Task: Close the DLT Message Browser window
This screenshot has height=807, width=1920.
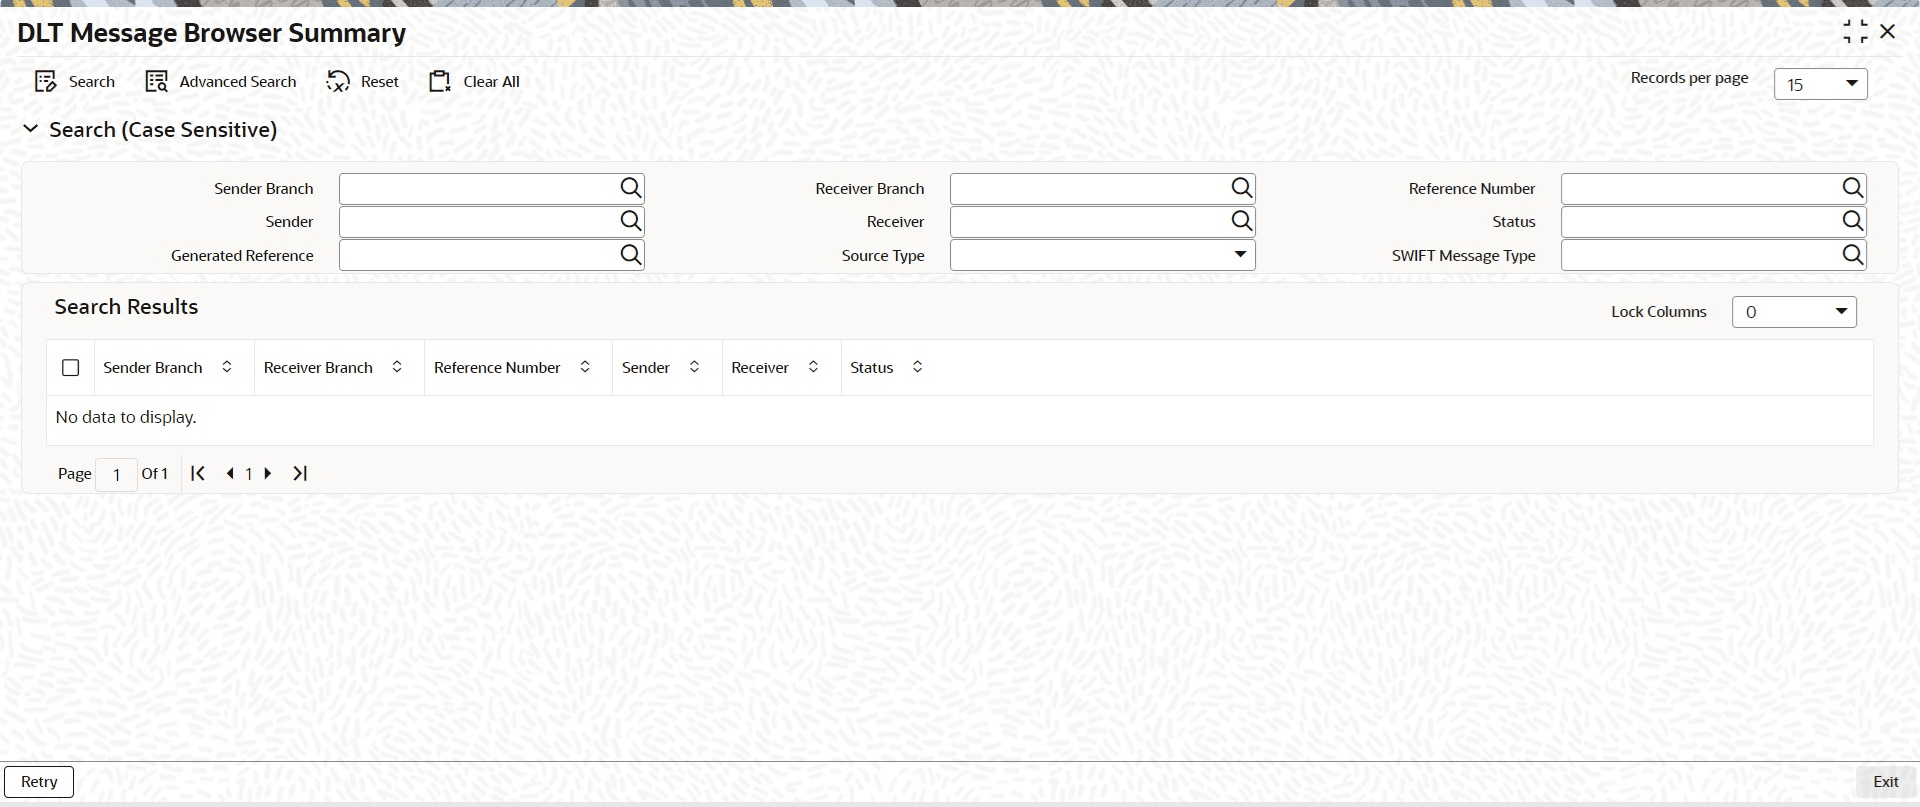Action: [x=1888, y=32]
